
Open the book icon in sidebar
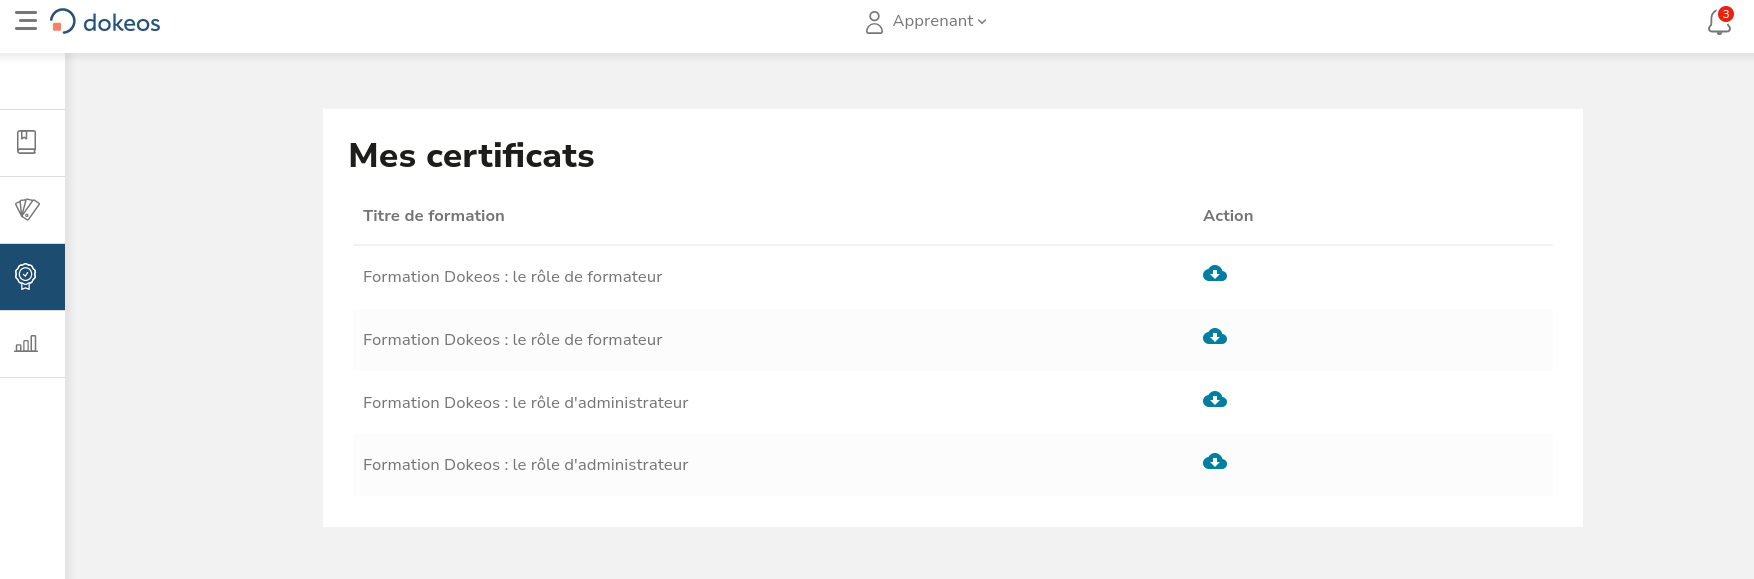coord(27,142)
